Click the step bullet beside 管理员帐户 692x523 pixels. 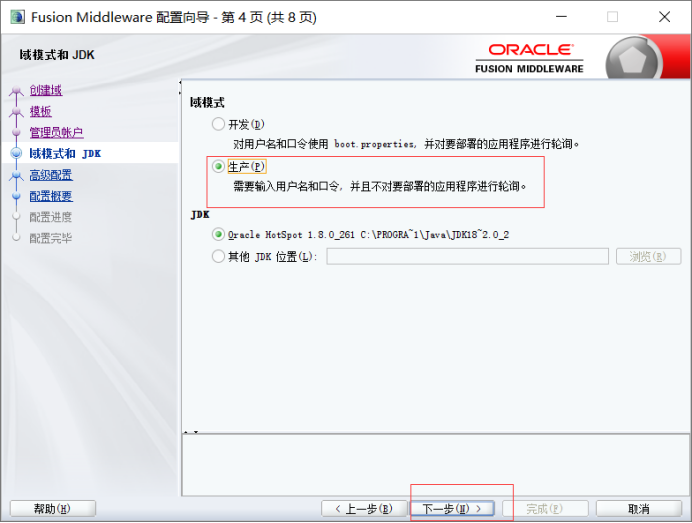coord(16,133)
